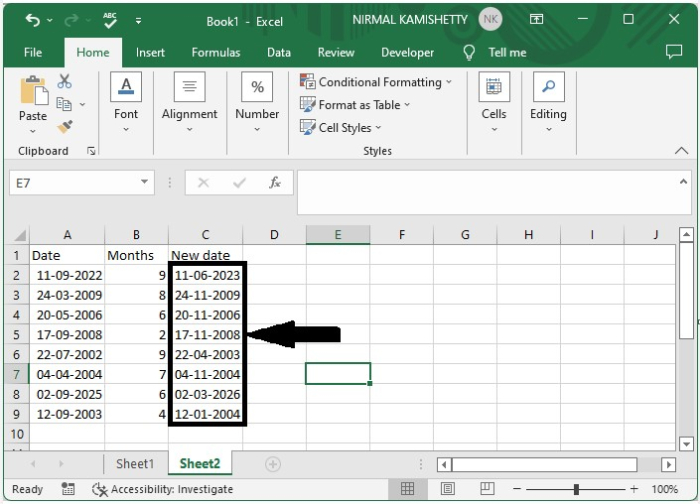Click the Copy icon in Clipboard
700x504 pixels.
coord(64,104)
